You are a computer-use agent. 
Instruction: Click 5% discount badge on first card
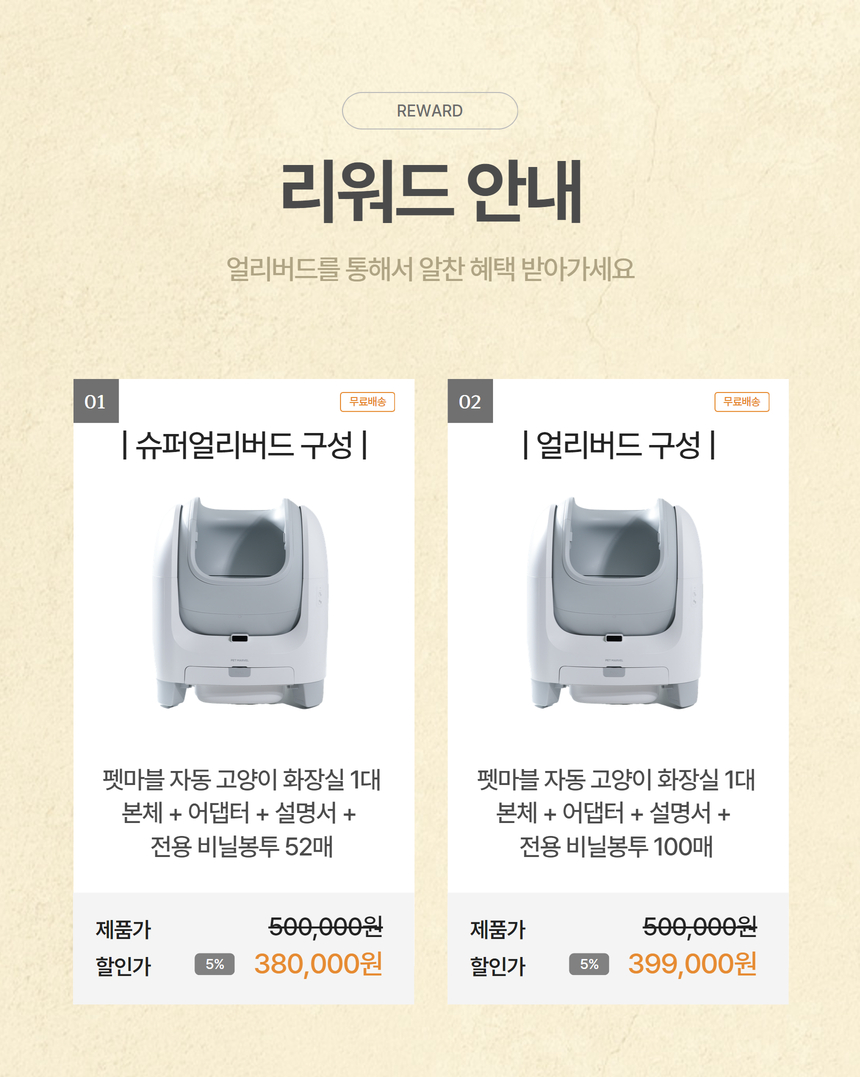[x=215, y=964]
